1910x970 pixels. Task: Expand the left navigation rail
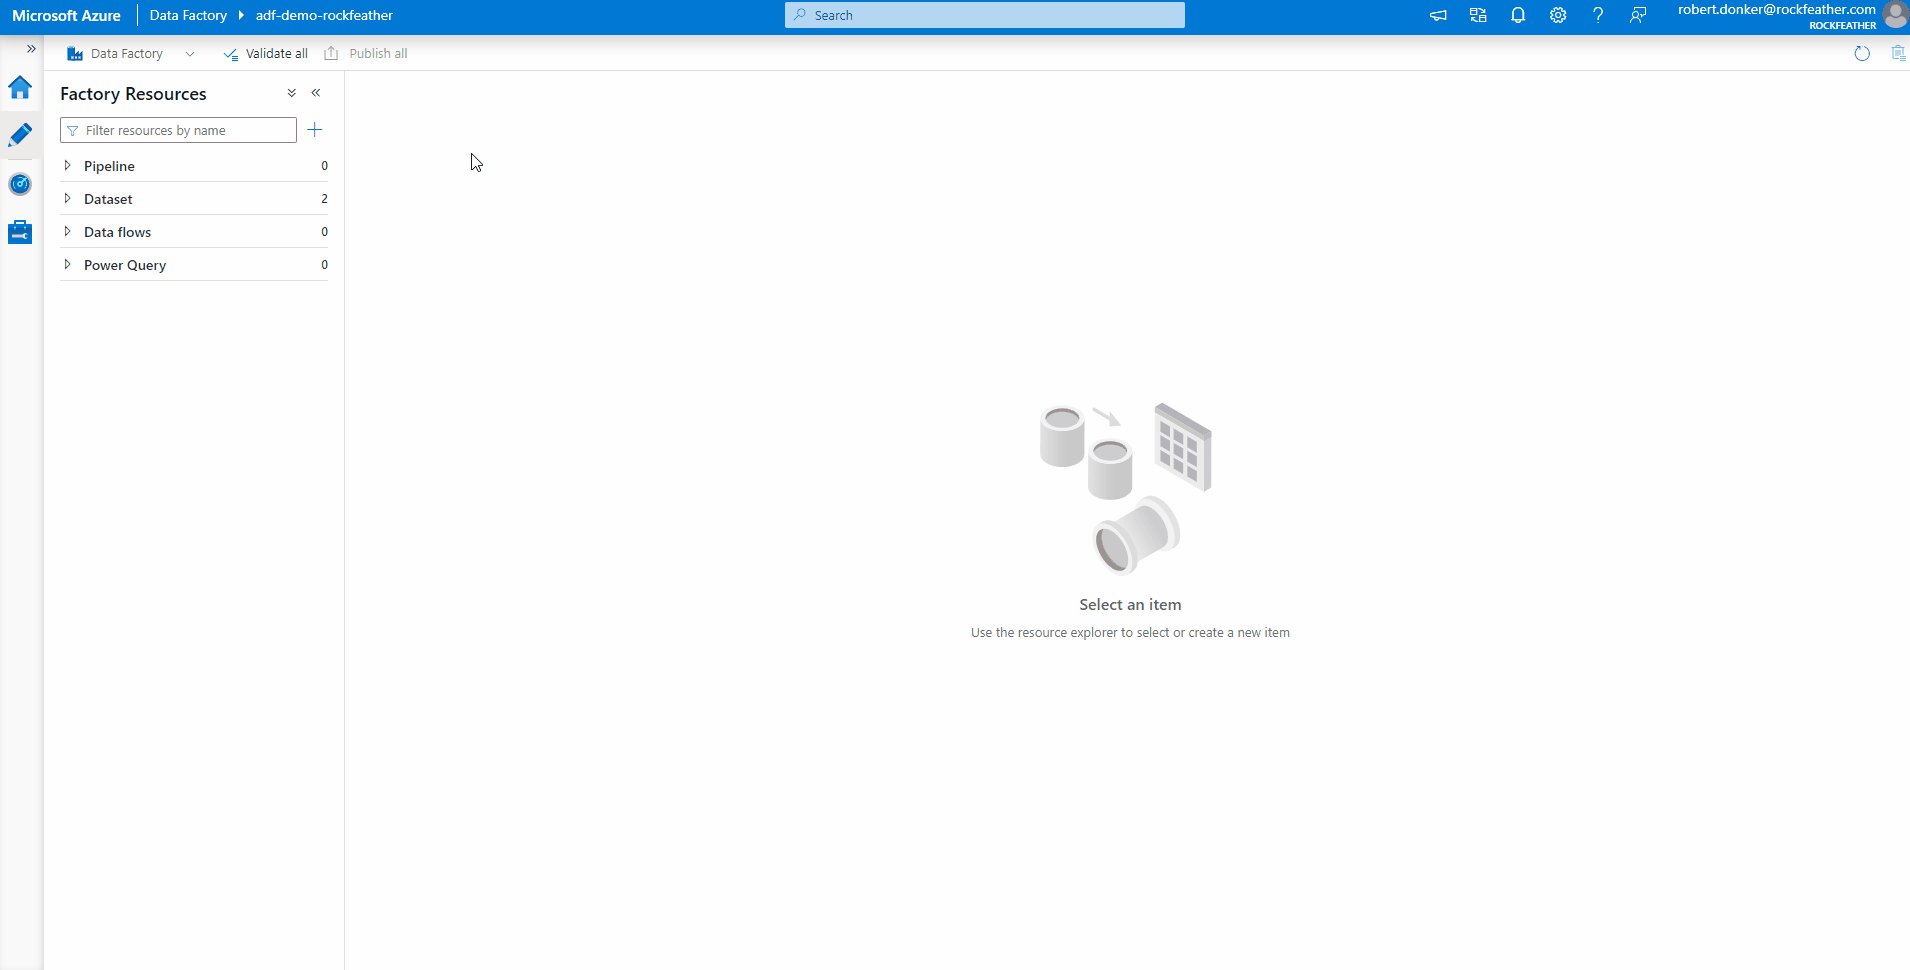(x=31, y=49)
